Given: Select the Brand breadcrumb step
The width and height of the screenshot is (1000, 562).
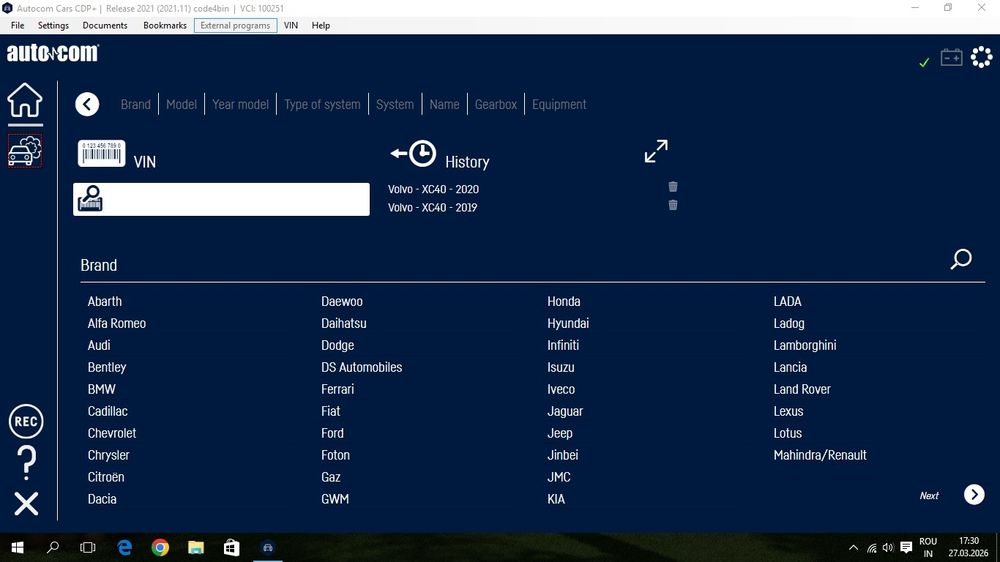Looking at the screenshot, I should coord(136,104).
